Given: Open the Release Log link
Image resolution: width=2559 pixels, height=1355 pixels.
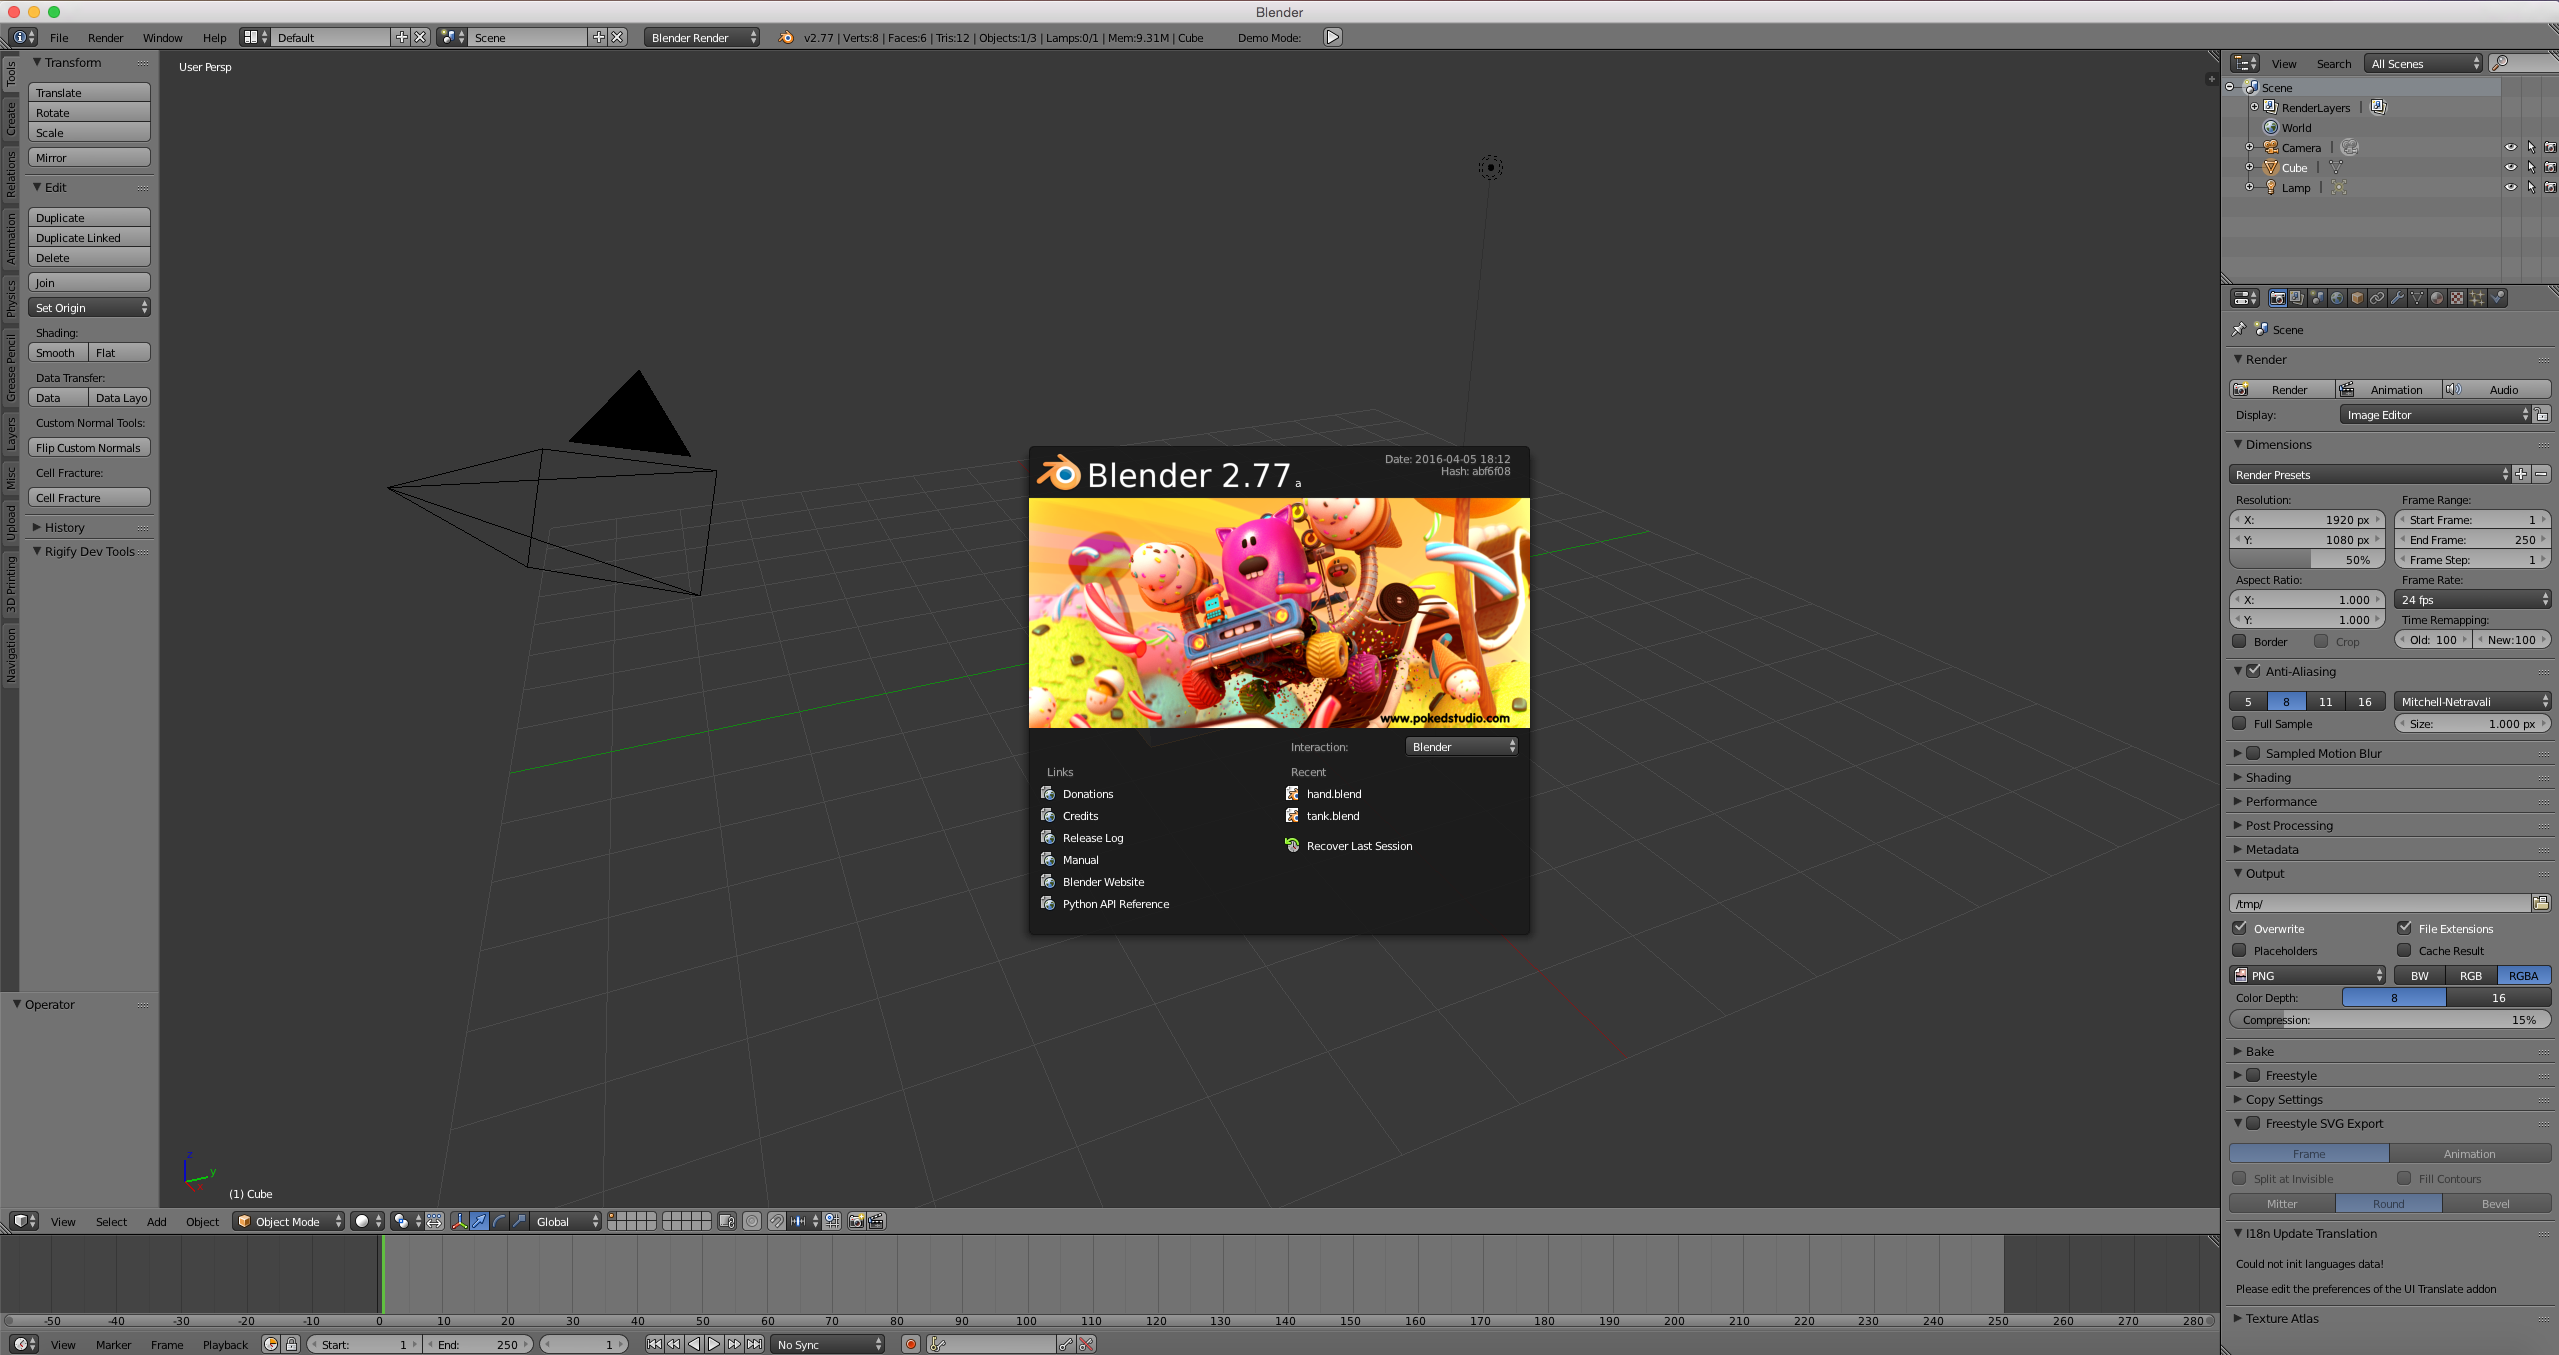Looking at the screenshot, I should point(1092,837).
